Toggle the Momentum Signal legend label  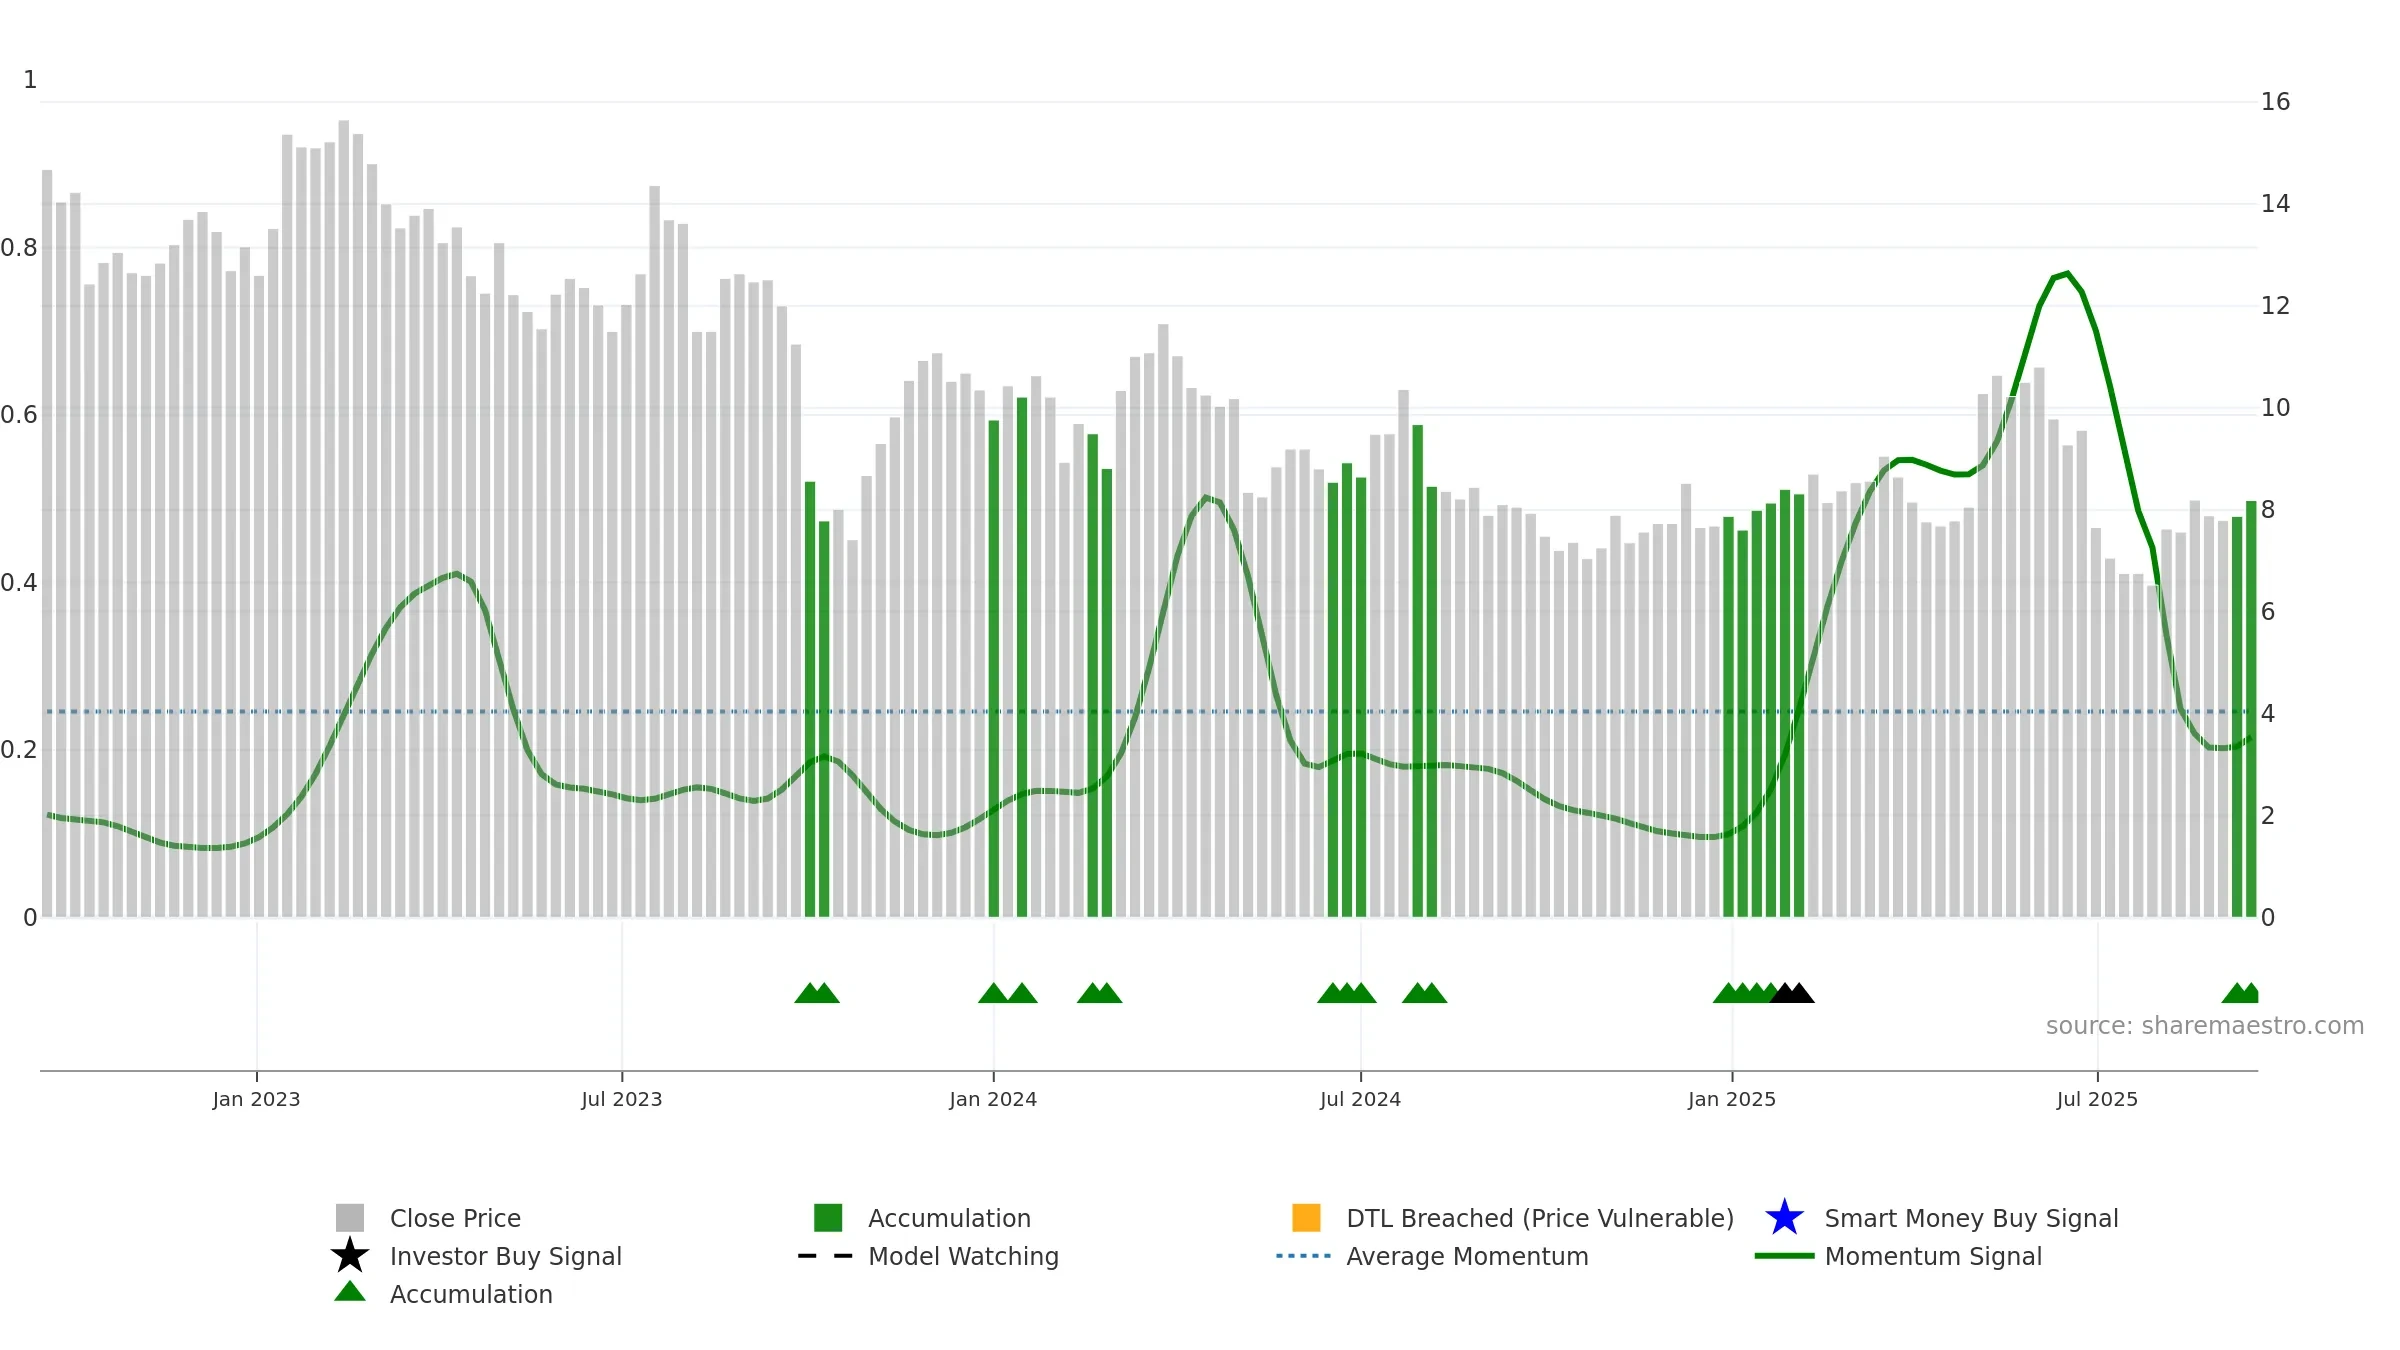coord(1933,1256)
